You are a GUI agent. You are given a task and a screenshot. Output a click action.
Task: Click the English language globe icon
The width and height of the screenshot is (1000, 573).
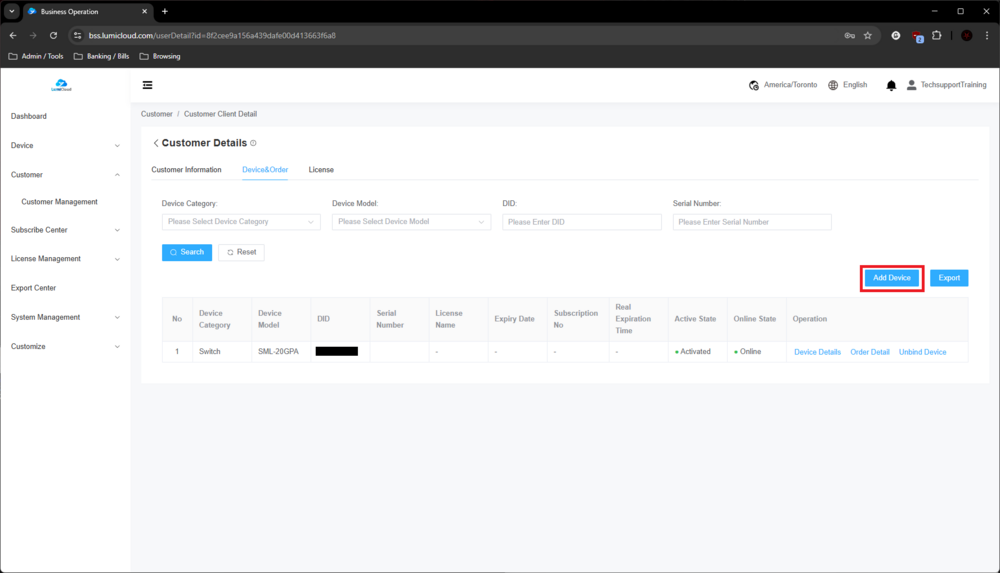[833, 86]
